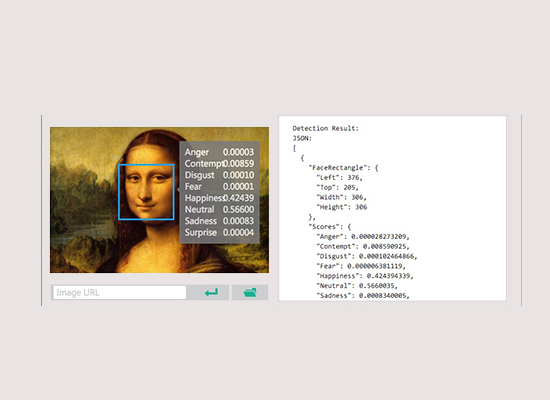
Task: Click the Detection Result heading text
Action: click(x=326, y=128)
